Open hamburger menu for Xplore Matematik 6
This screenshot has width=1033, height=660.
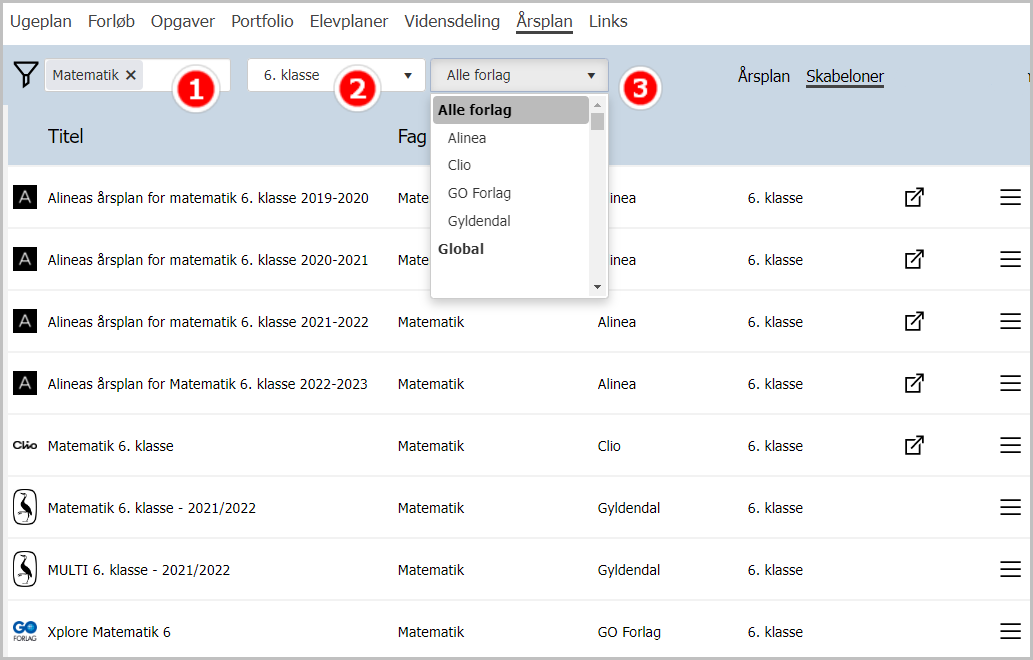tap(1010, 631)
